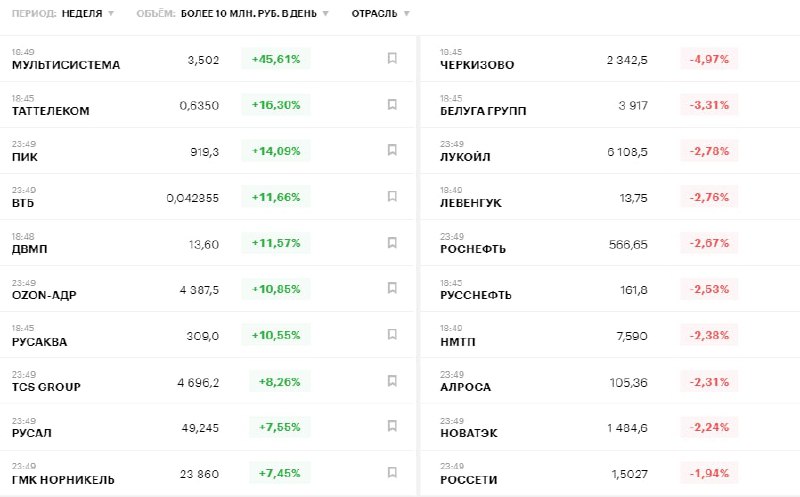Add ВТБ to bookmarks

392,196
